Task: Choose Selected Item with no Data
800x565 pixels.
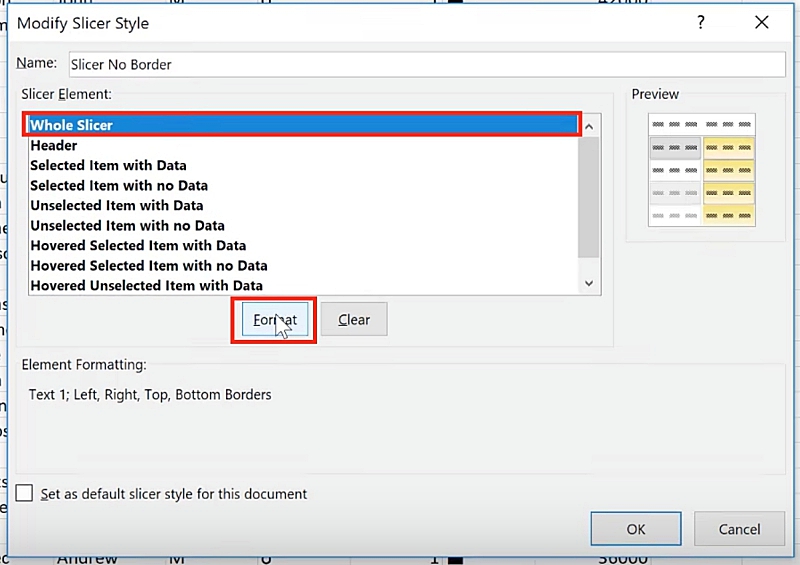Action: pyautogui.click(x=119, y=185)
